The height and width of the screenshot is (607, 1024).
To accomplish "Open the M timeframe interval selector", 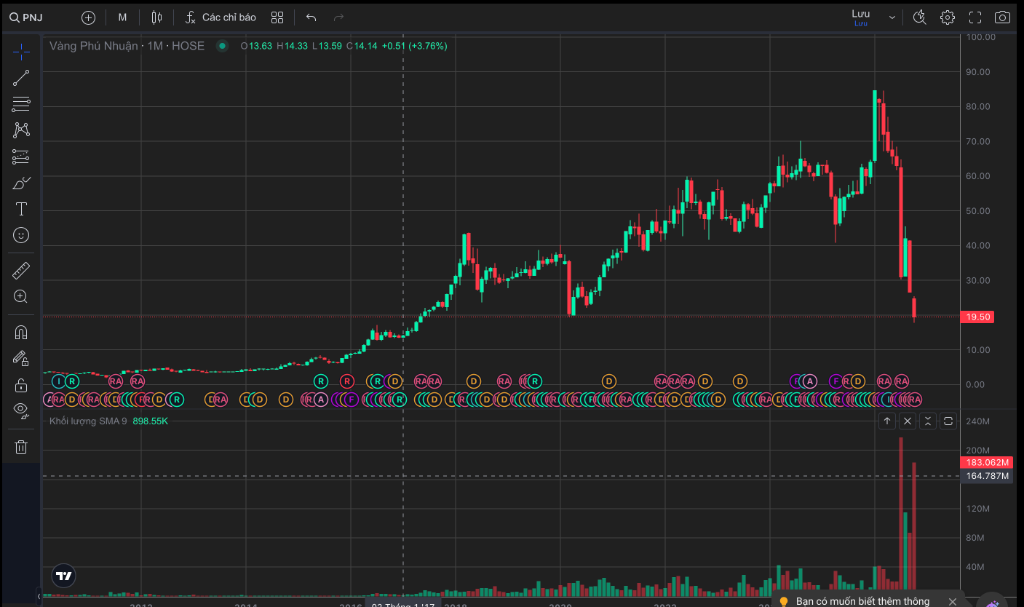I will pyautogui.click(x=122, y=18).
